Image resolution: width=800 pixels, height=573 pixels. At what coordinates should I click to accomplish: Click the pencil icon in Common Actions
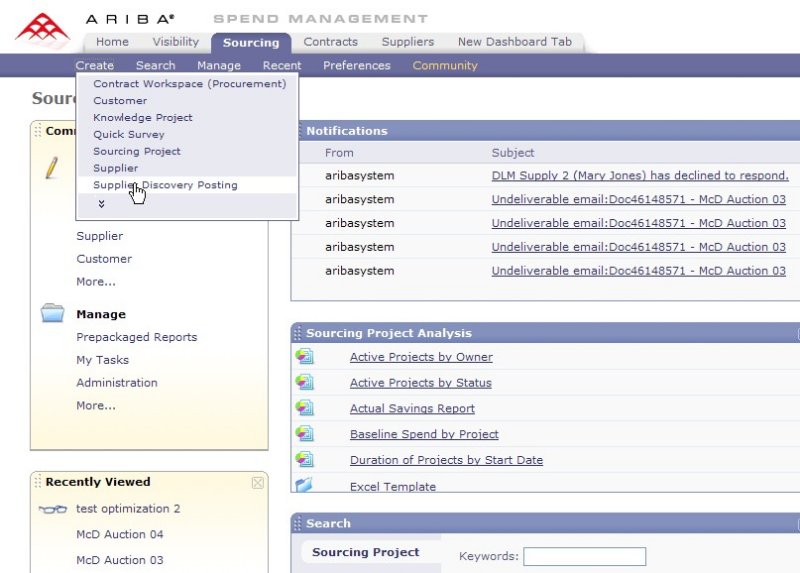(x=52, y=168)
